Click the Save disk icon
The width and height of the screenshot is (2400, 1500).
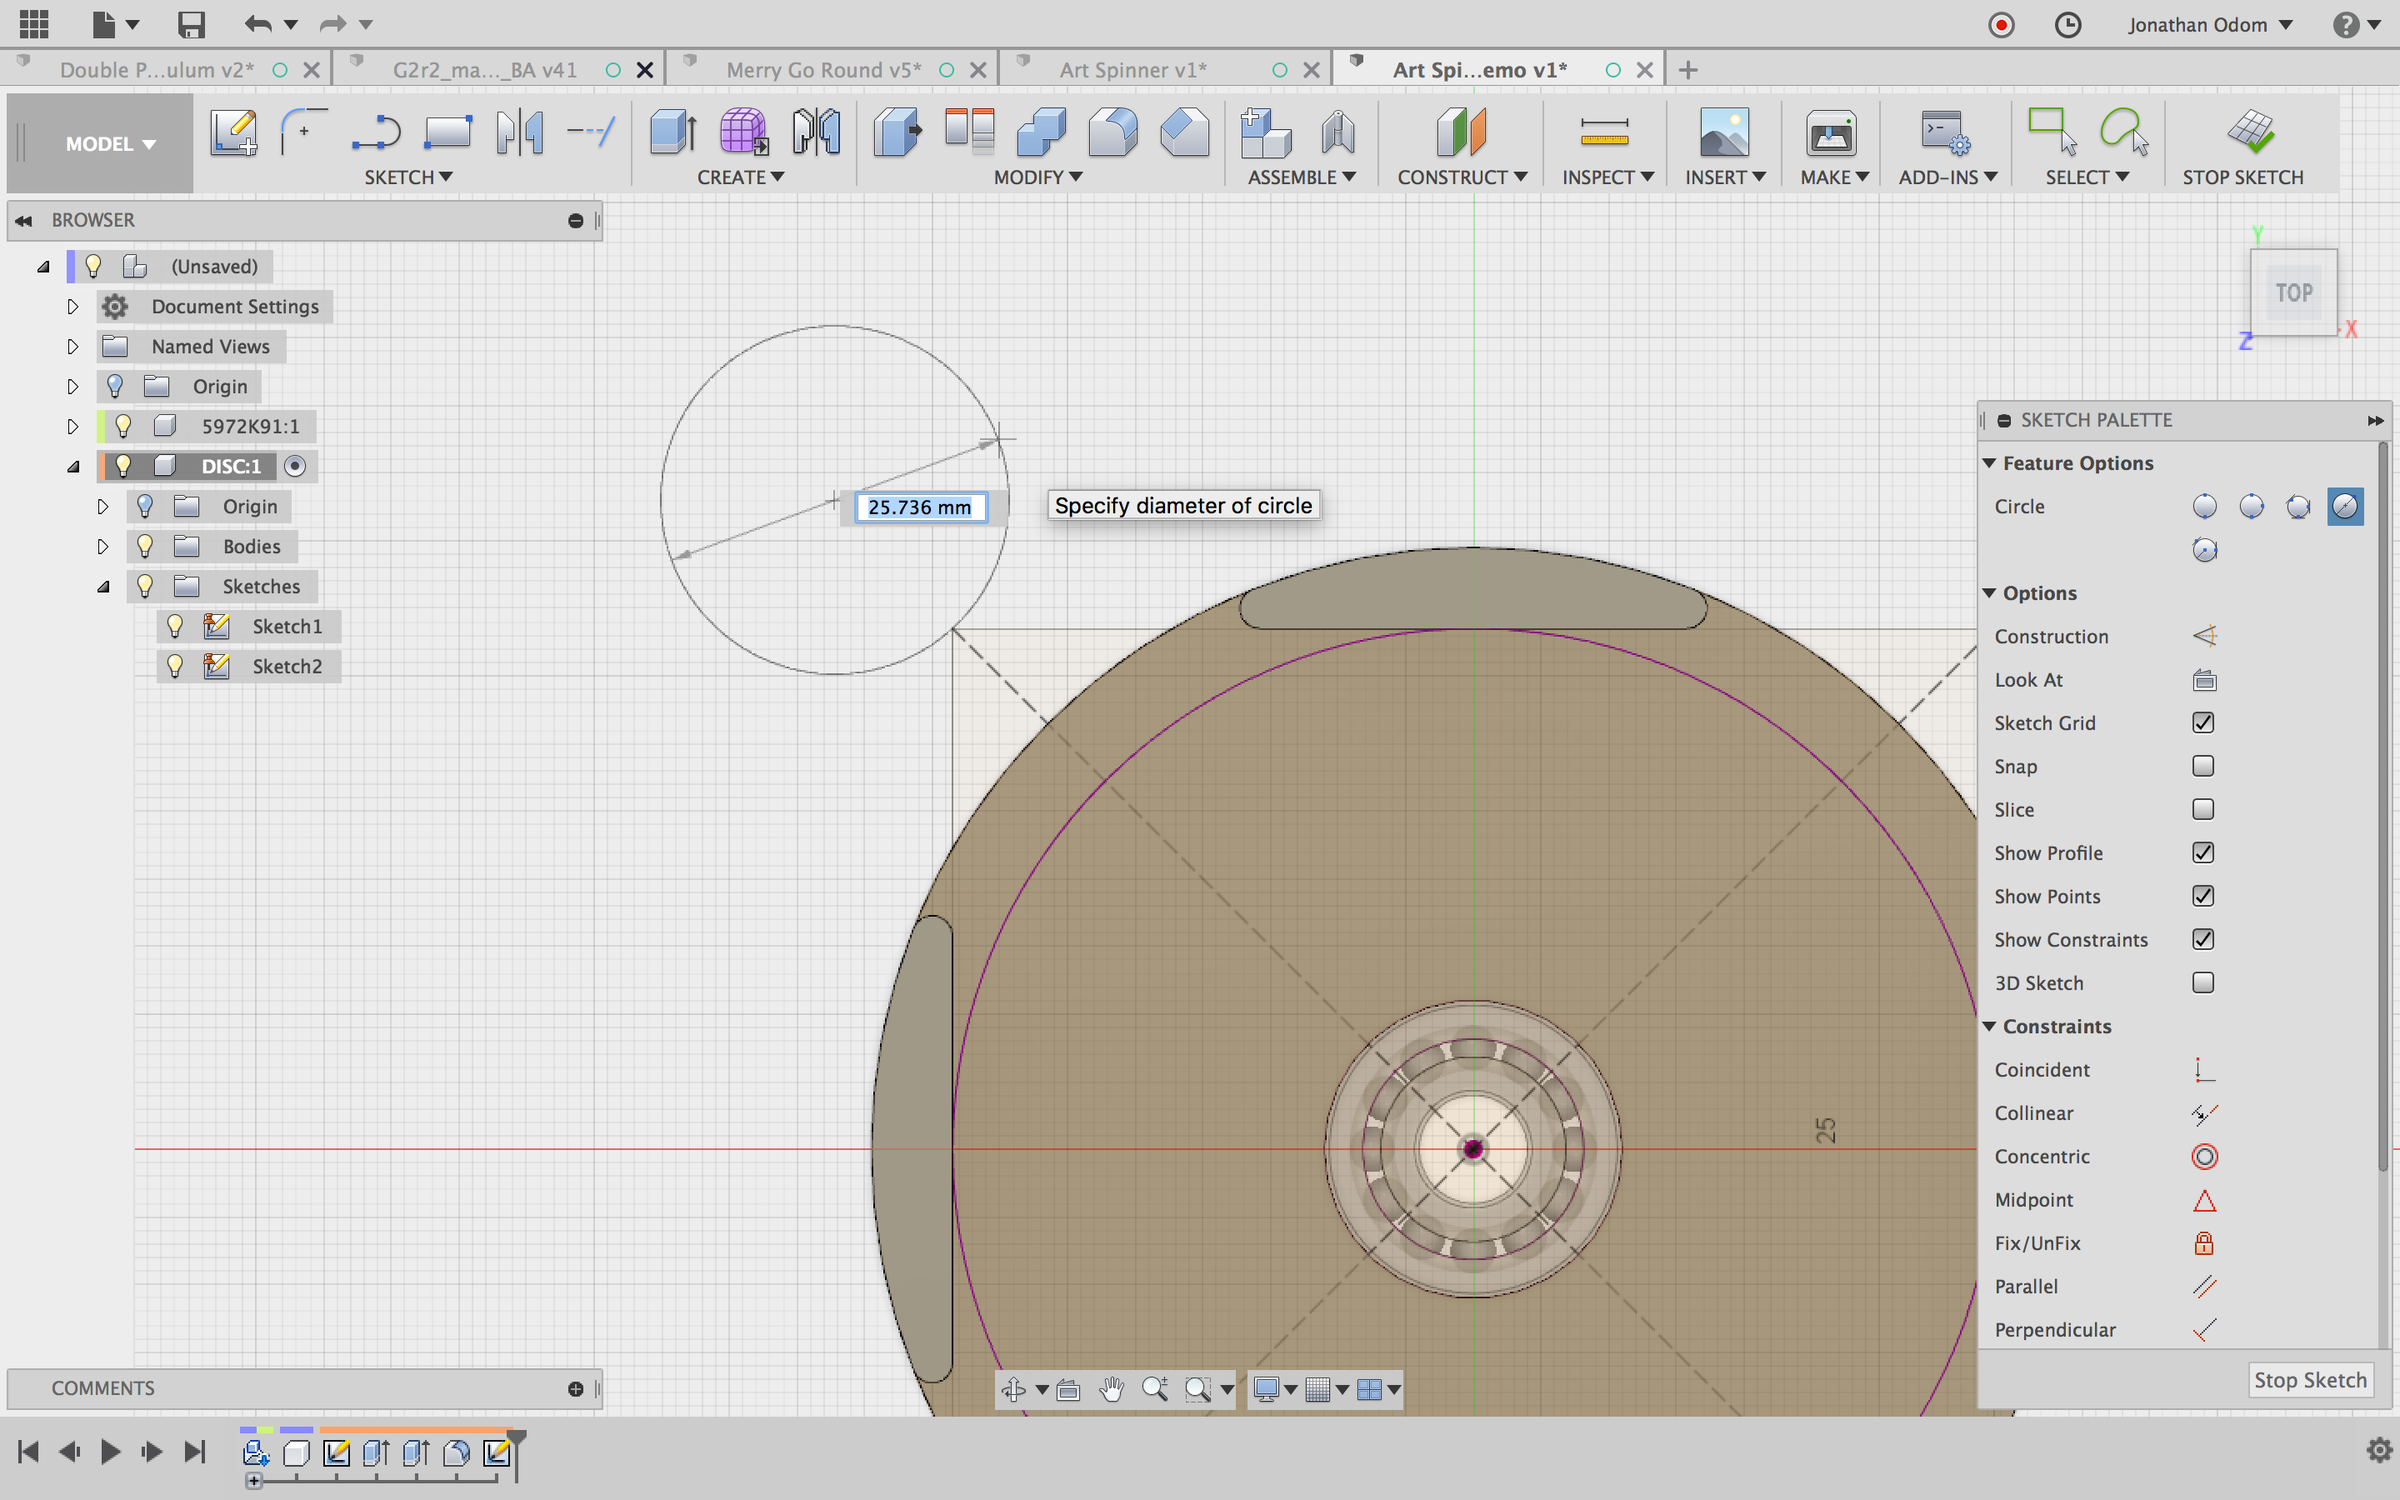[x=190, y=24]
